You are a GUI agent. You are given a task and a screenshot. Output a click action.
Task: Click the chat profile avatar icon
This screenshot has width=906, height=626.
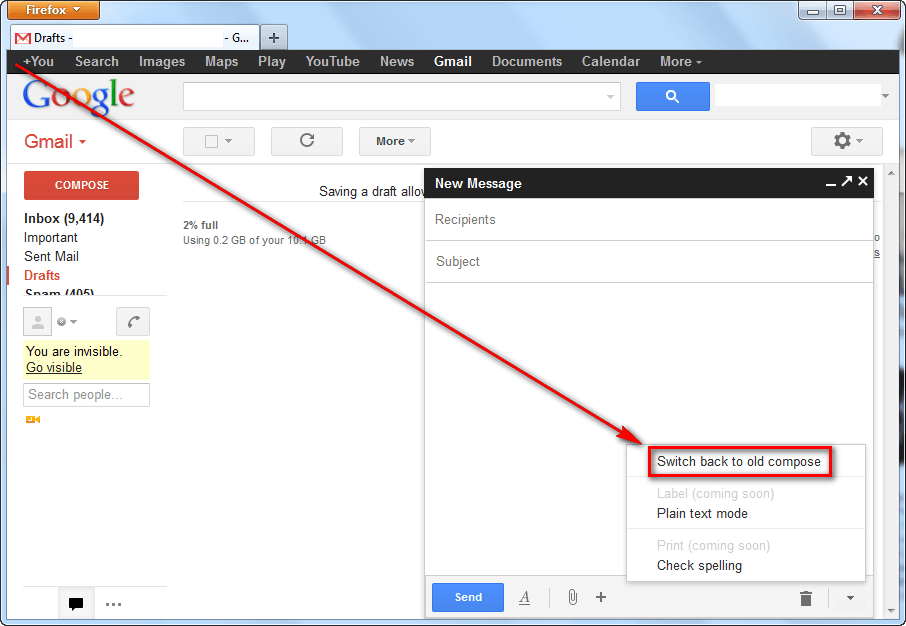tap(38, 321)
